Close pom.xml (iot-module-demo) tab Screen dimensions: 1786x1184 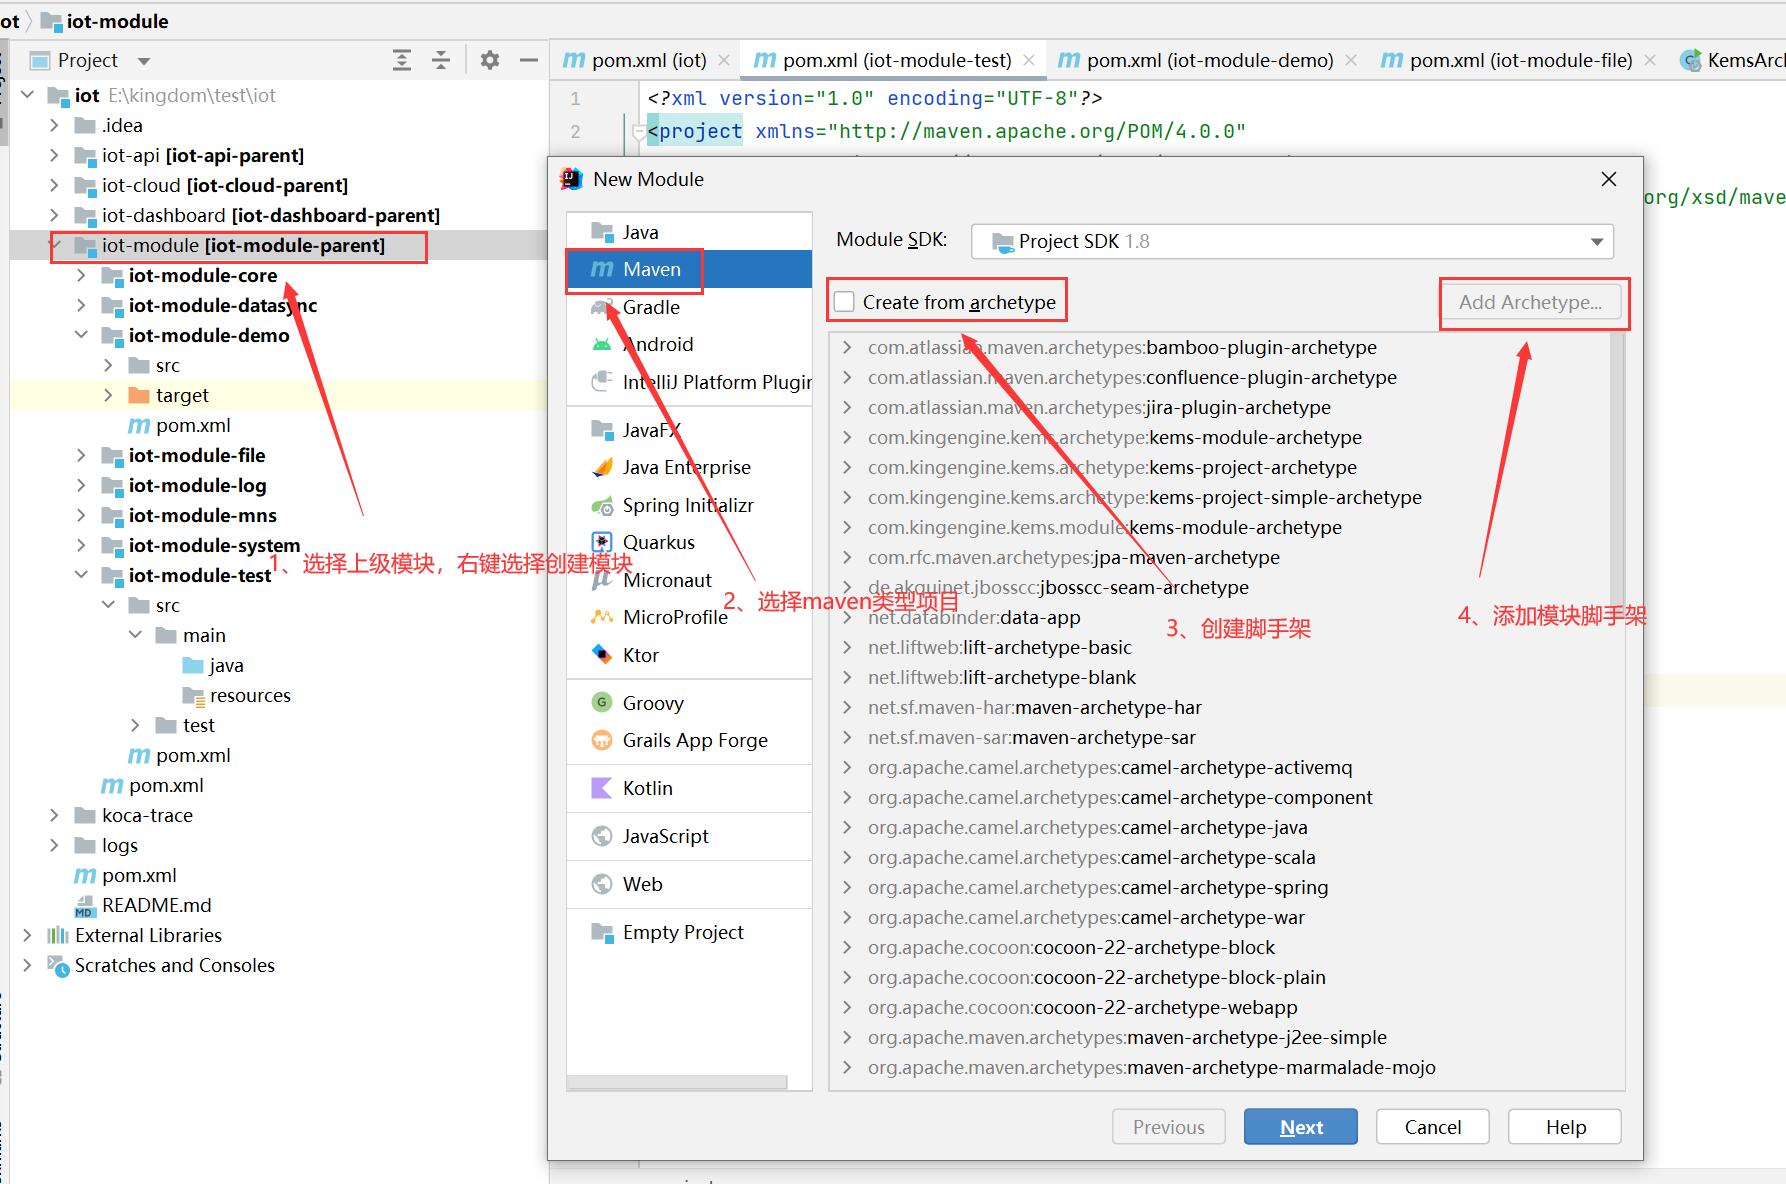(x=1351, y=60)
